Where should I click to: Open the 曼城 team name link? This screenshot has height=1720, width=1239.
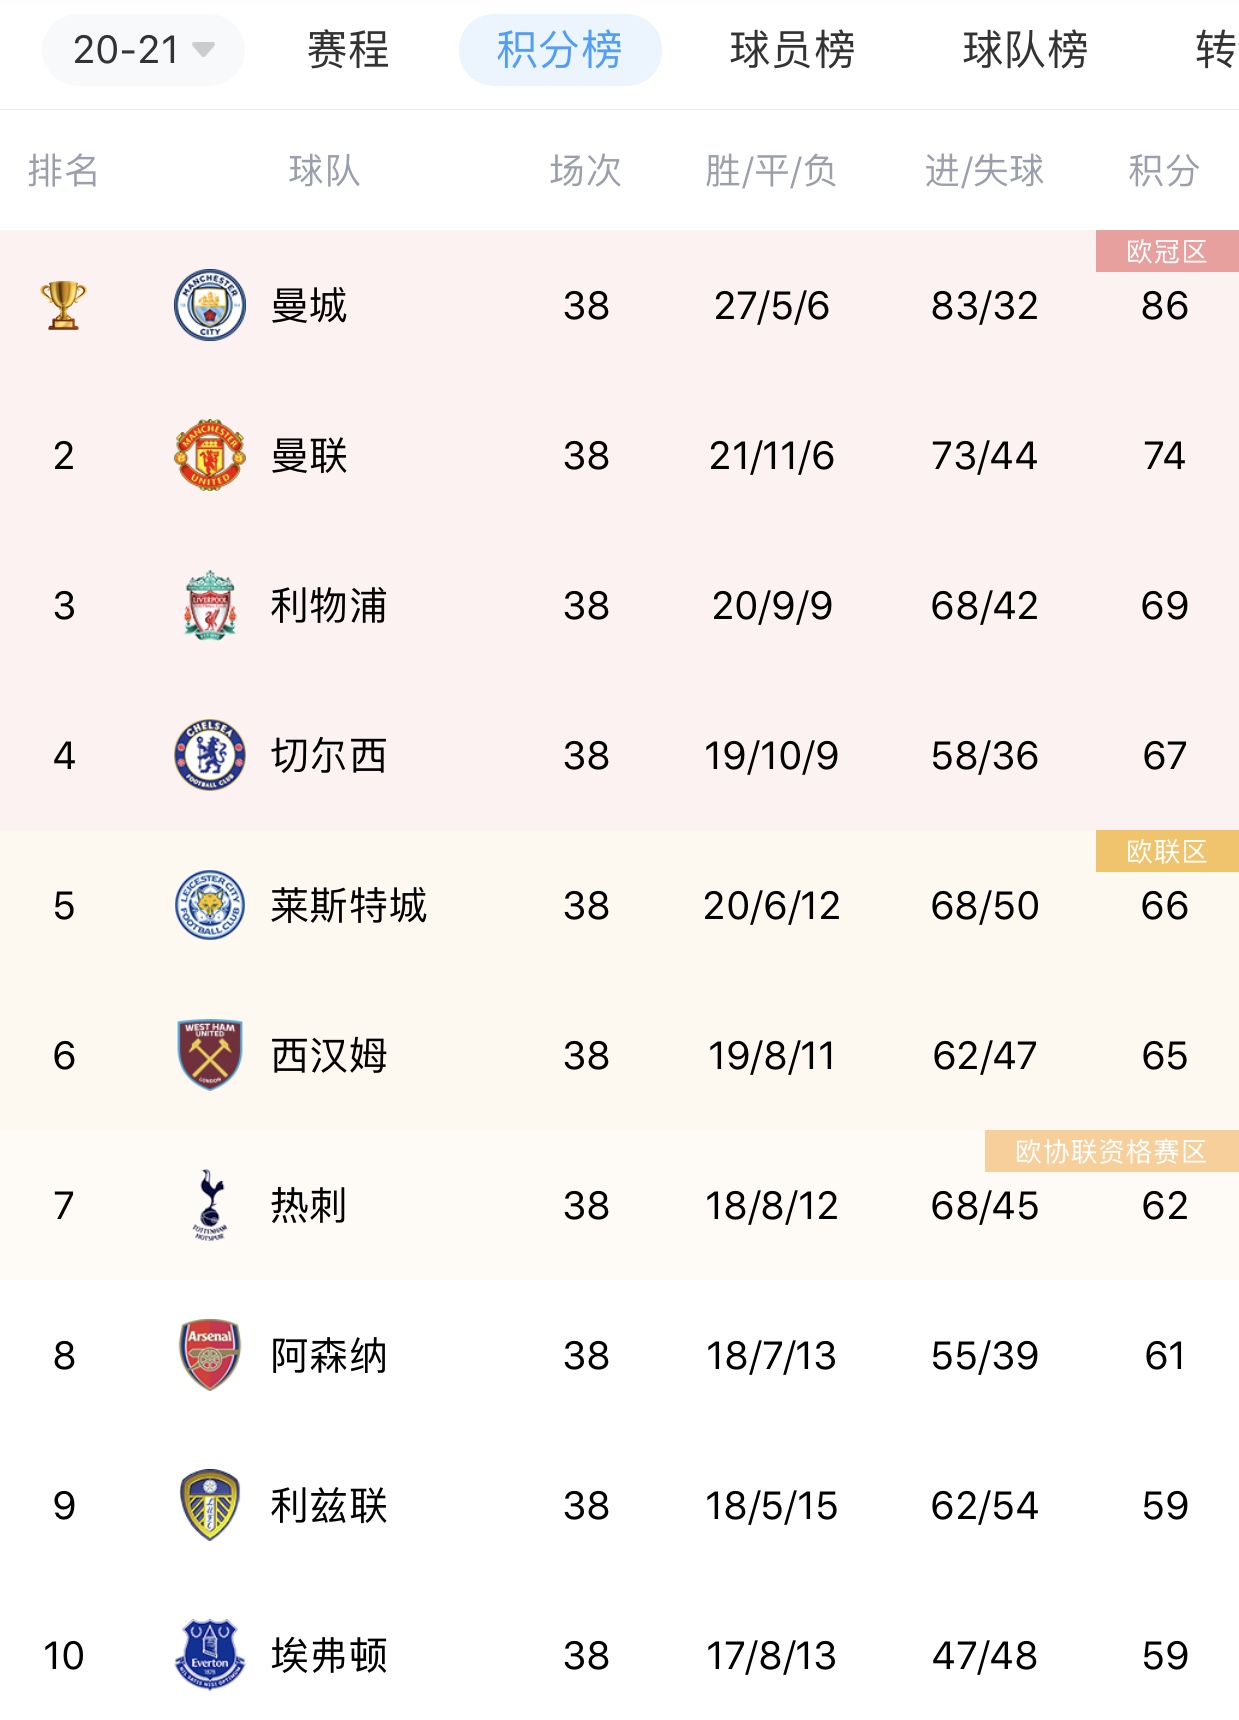point(309,305)
